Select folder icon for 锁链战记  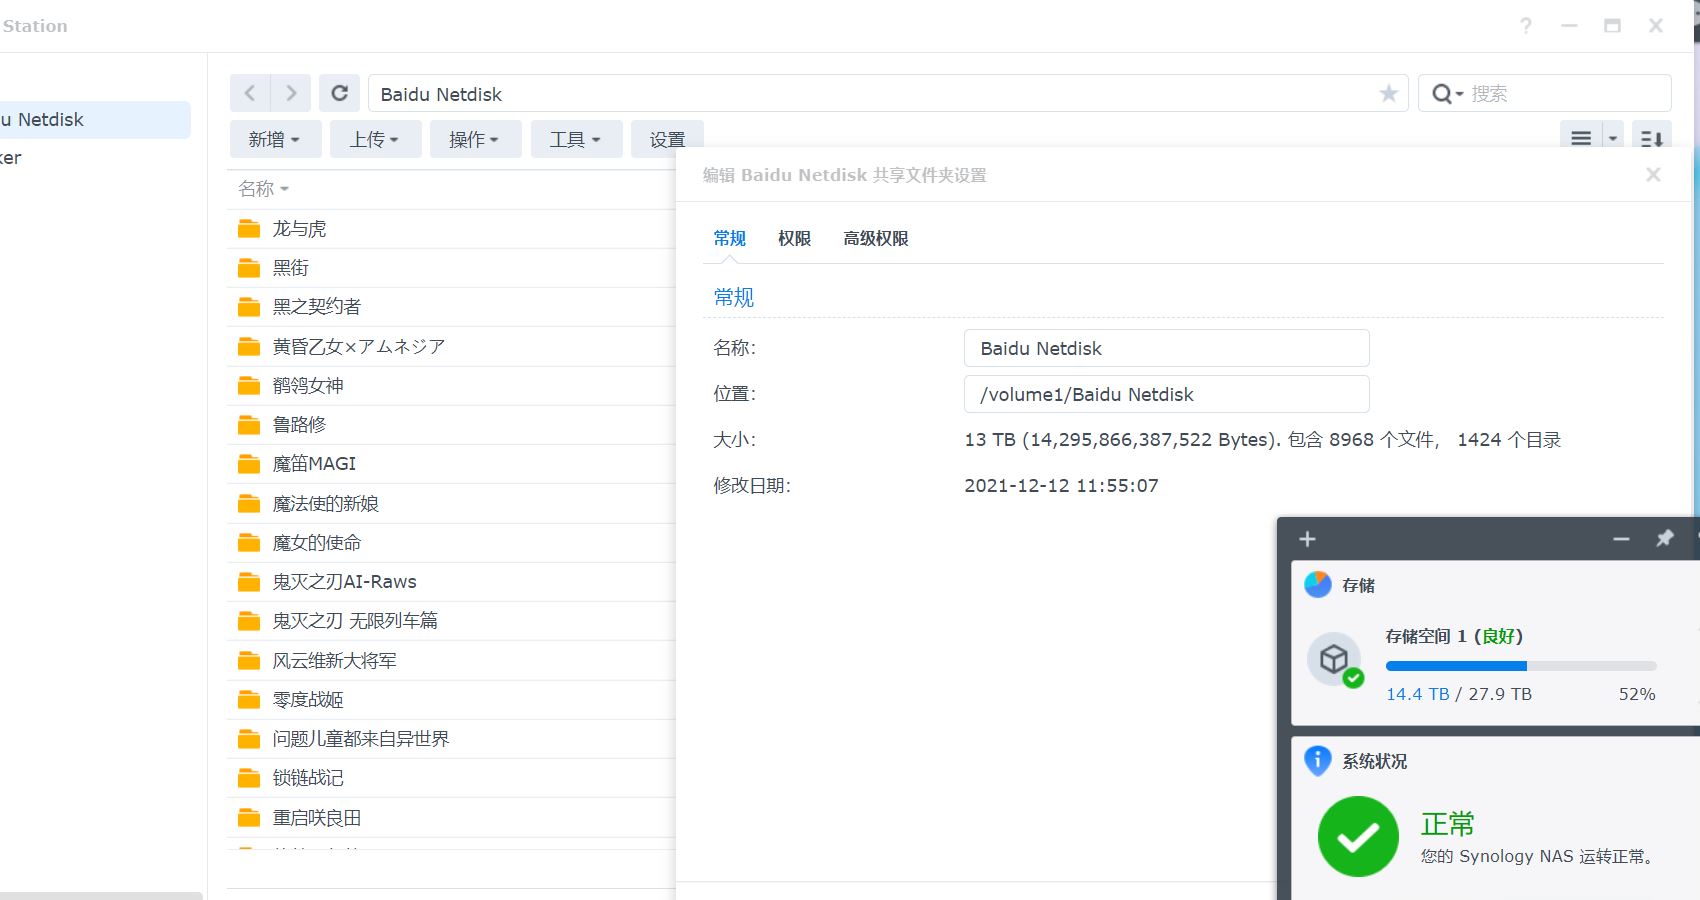coord(249,778)
